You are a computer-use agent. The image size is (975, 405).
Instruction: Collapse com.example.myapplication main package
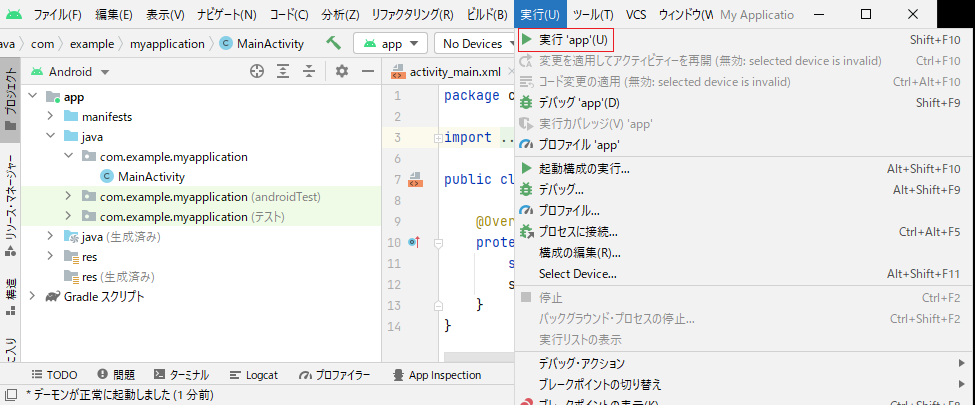click(x=68, y=157)
